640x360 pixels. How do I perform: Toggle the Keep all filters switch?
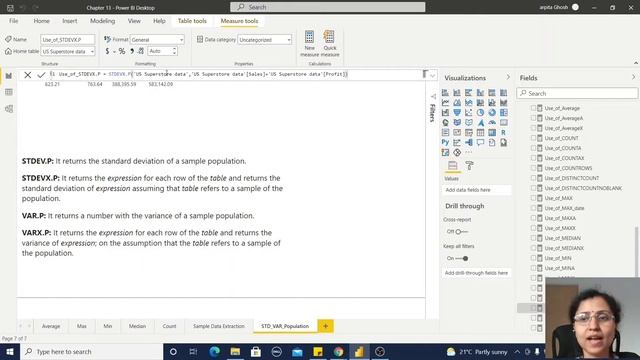(461, 258)
